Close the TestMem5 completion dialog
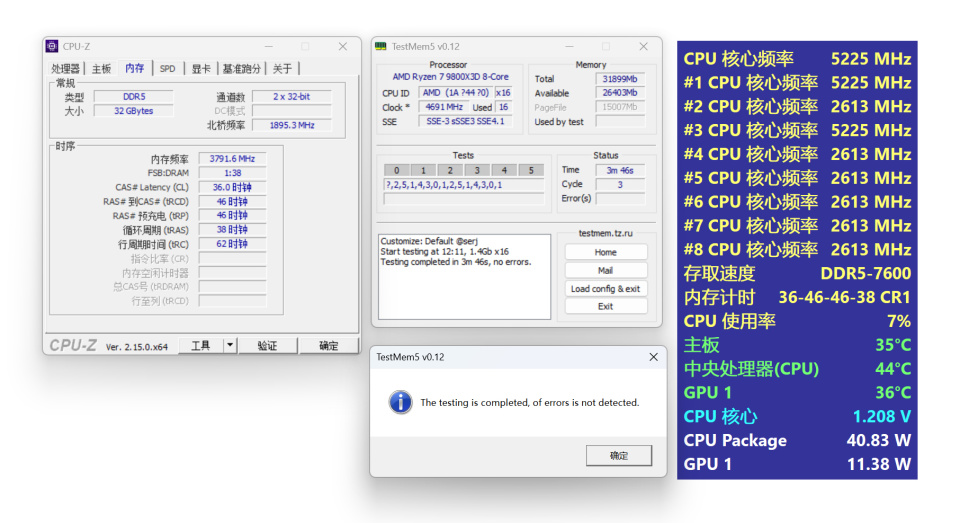Screen dimensions: 960x523 653,357
